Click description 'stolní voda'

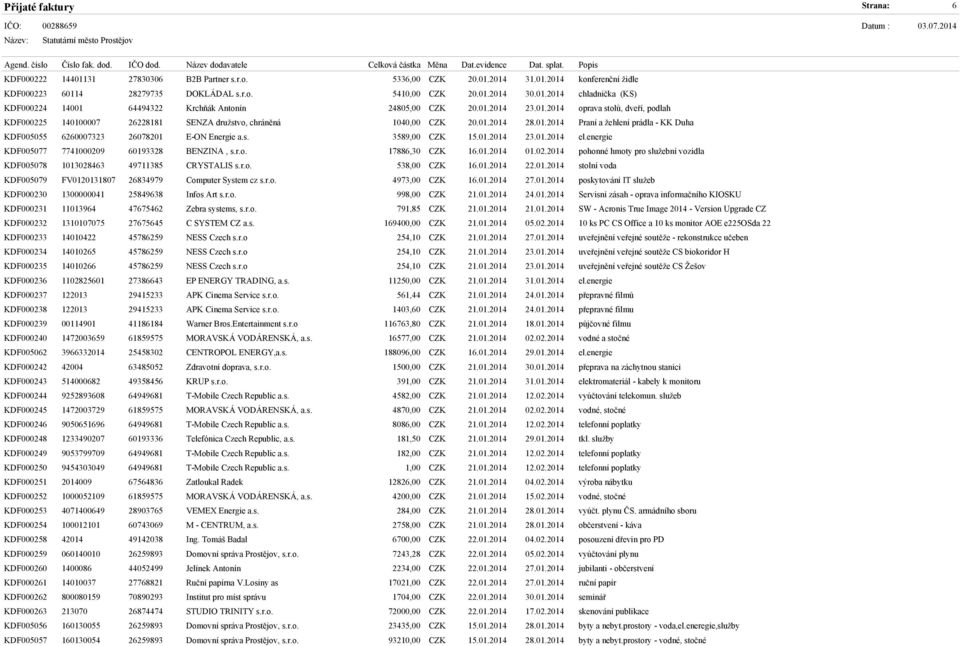click(x=597, y=166)
